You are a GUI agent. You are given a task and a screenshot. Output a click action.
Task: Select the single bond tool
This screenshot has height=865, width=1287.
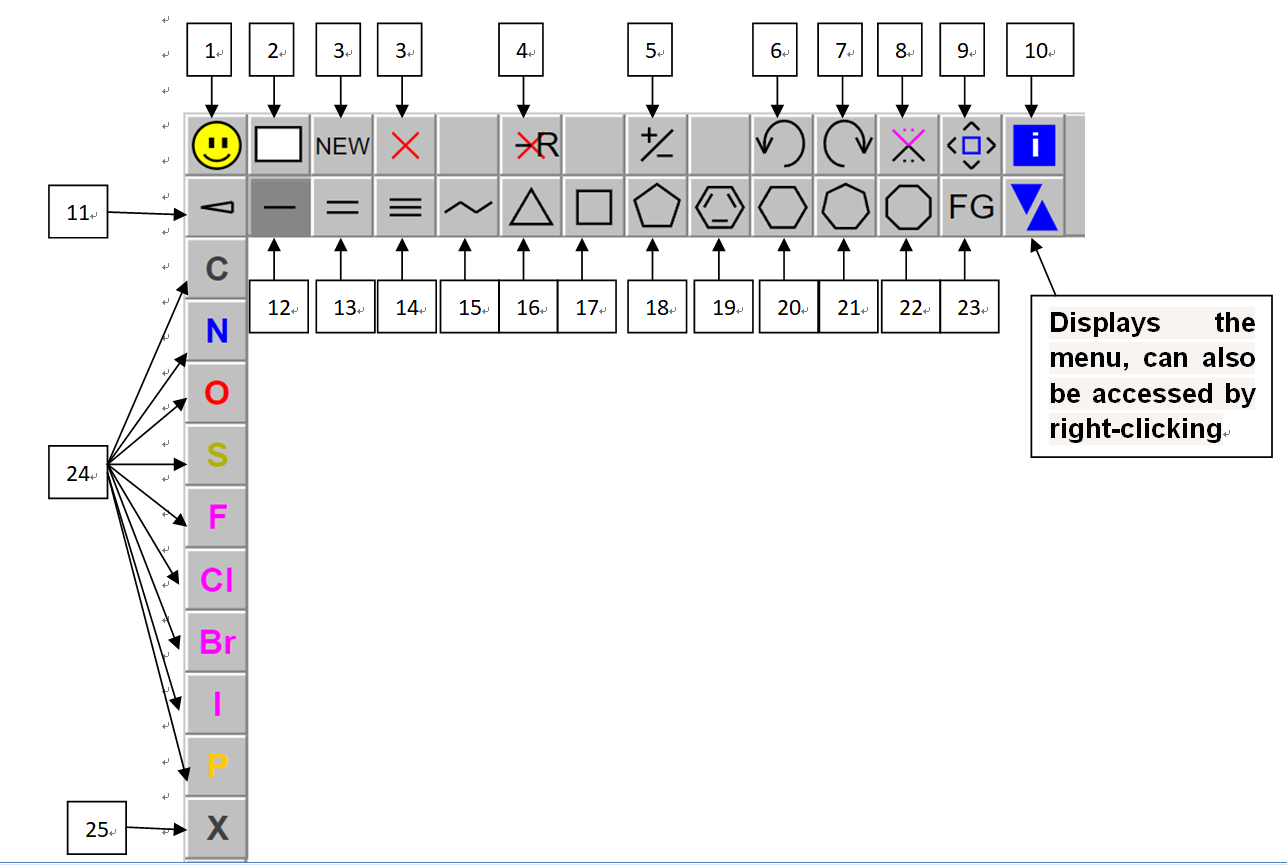[x=279, y=207]
